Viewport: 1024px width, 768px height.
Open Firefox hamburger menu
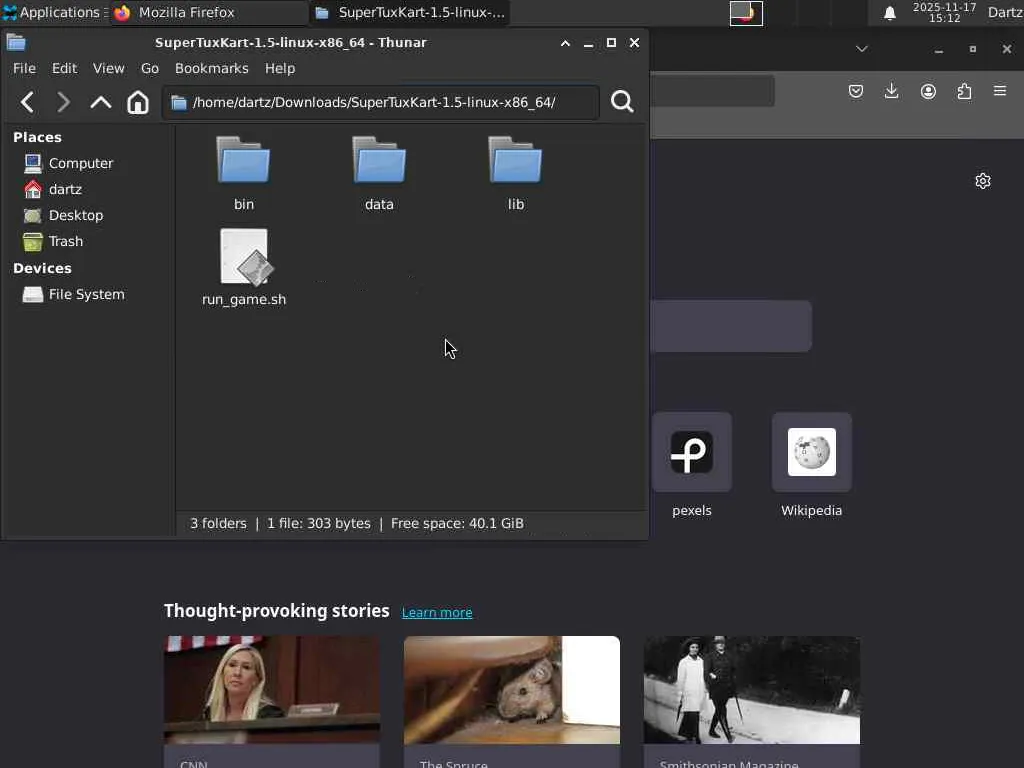[1000, 91]
